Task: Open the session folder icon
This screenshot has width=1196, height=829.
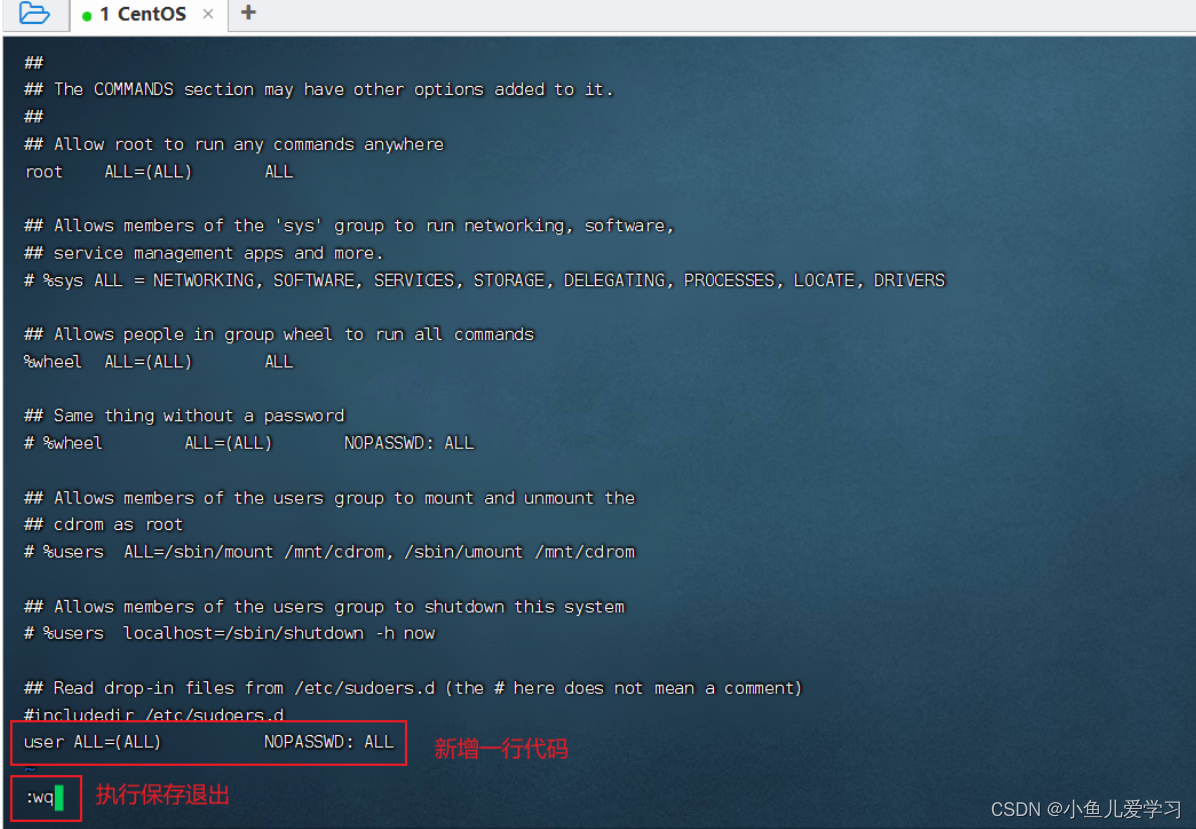Action: pos(34,13)
